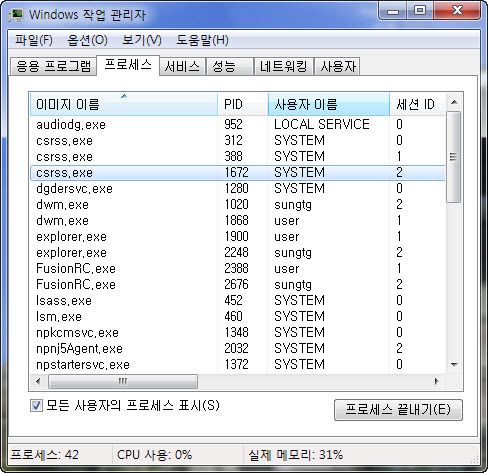
Task: Select explorer.exe with PID 2248
Action: pos(238,253)
